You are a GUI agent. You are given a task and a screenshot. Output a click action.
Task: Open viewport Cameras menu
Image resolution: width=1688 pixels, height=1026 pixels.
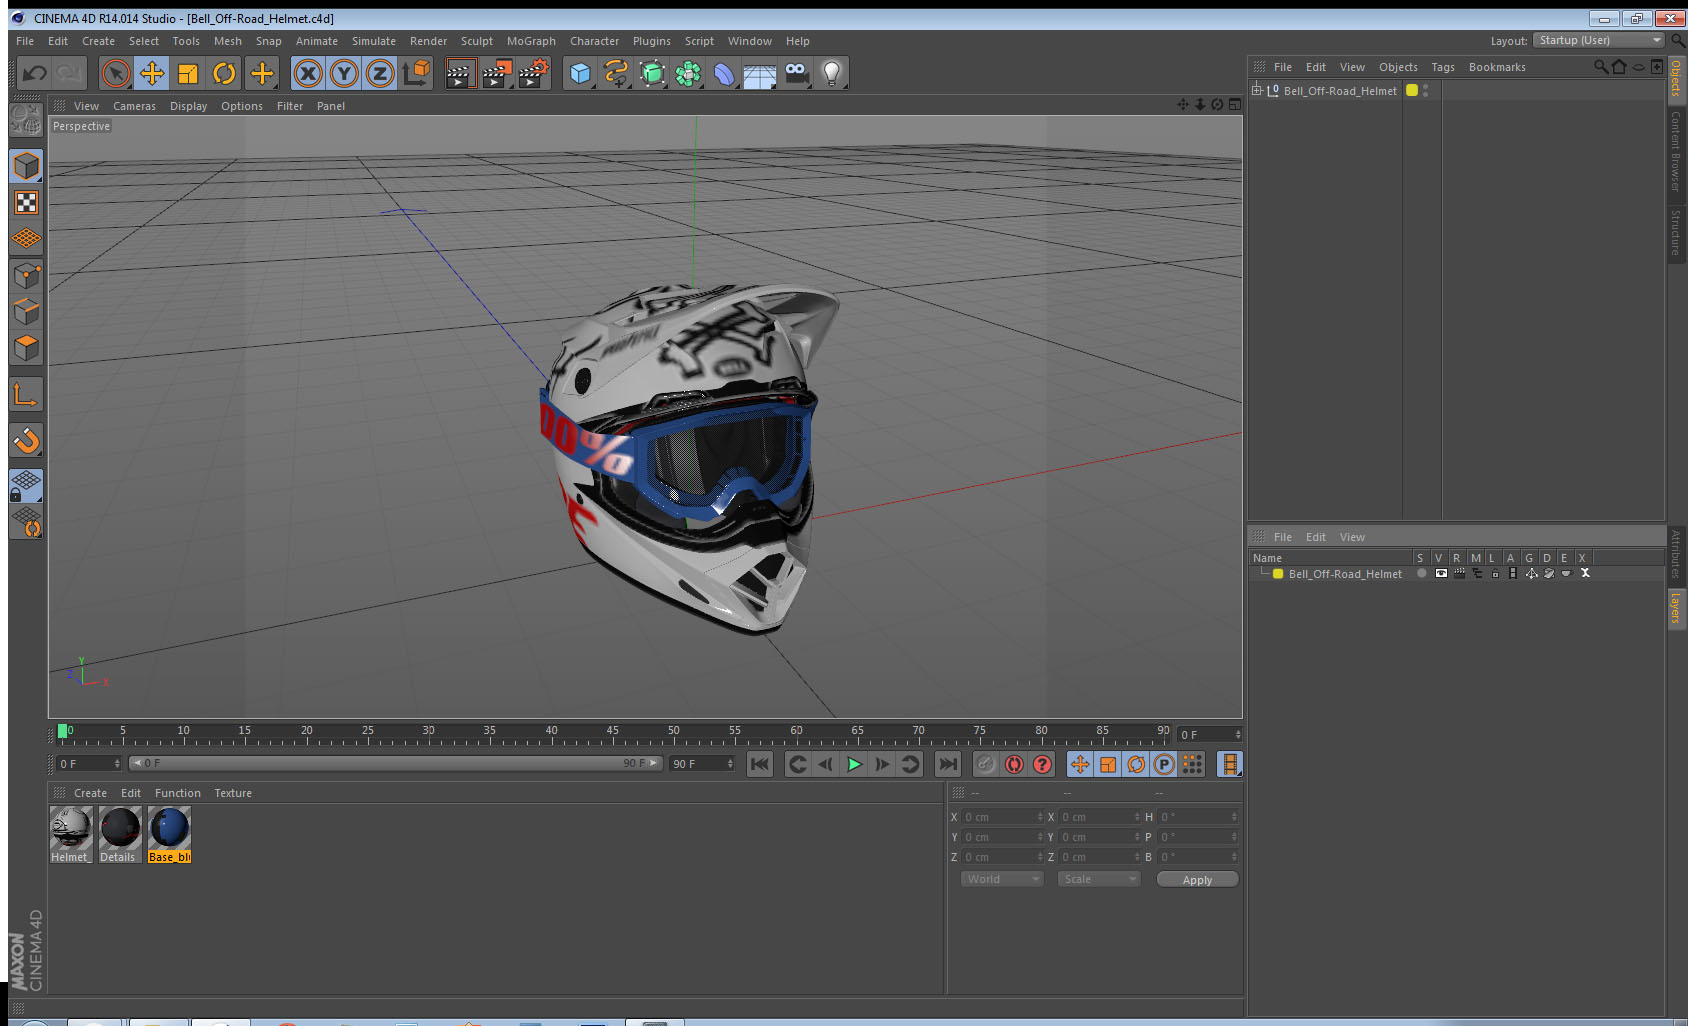134,106
